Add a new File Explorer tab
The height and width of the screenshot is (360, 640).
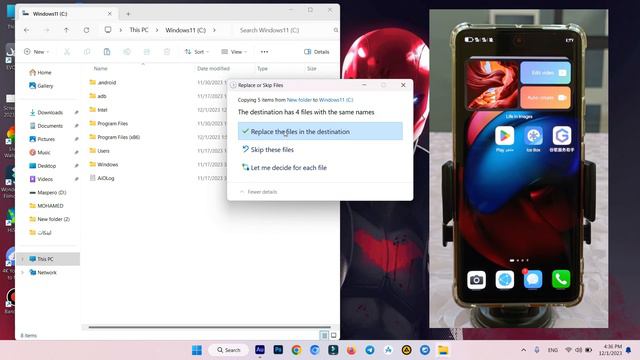[x=128, y=13]
